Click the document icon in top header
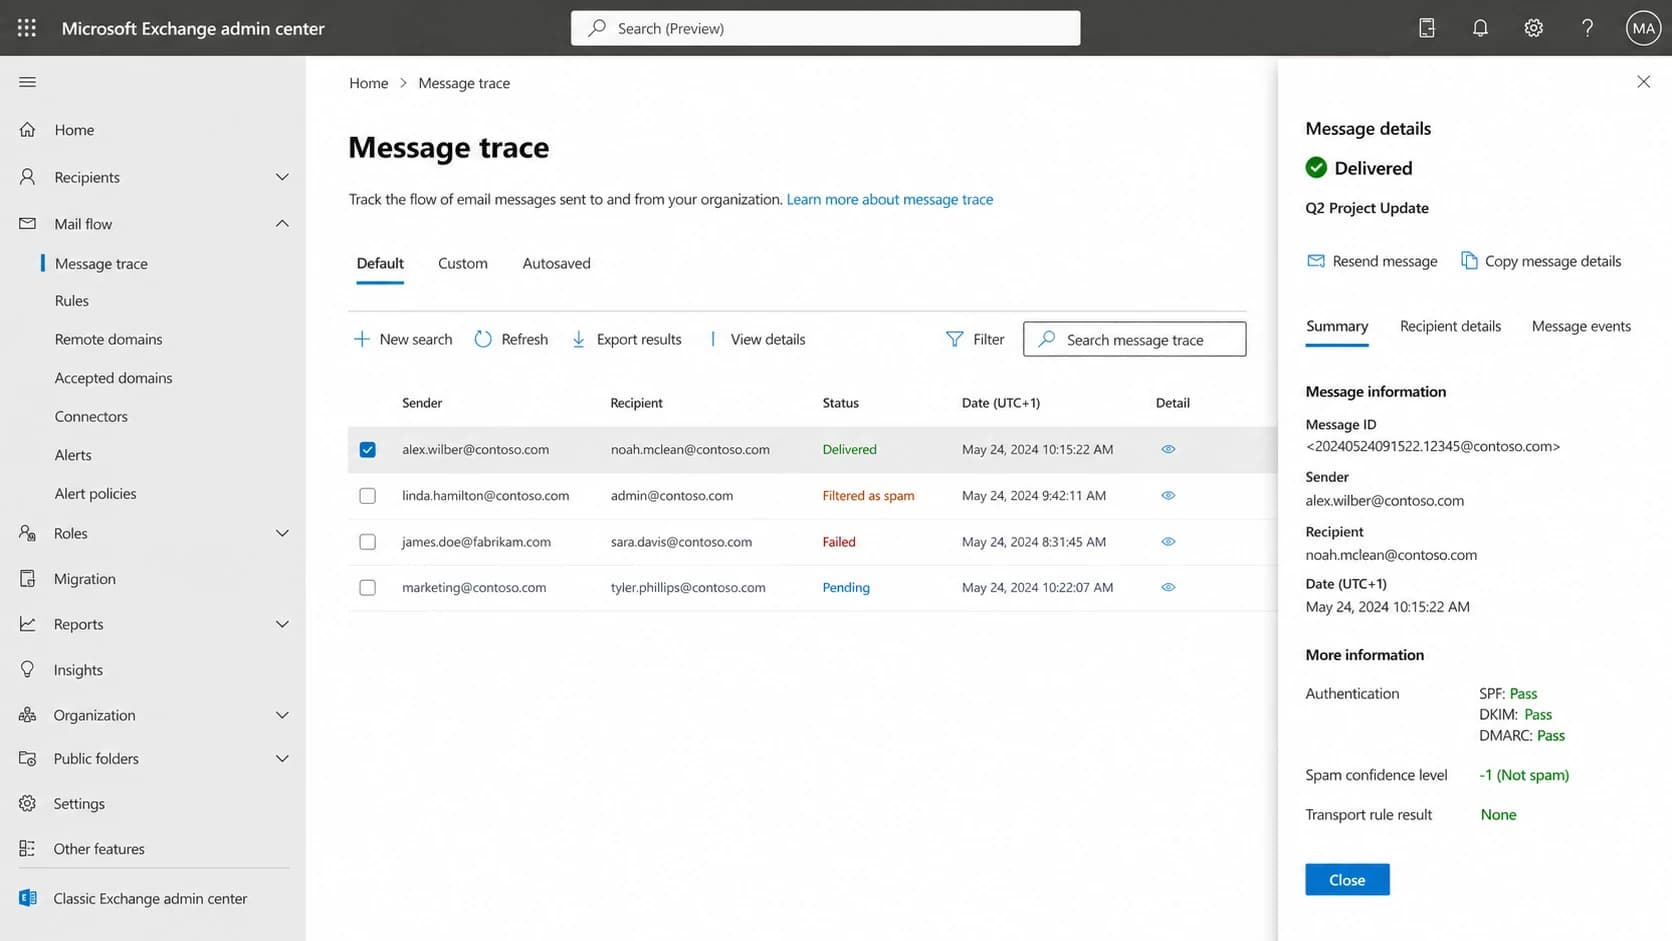 (x=1427, y=28)
